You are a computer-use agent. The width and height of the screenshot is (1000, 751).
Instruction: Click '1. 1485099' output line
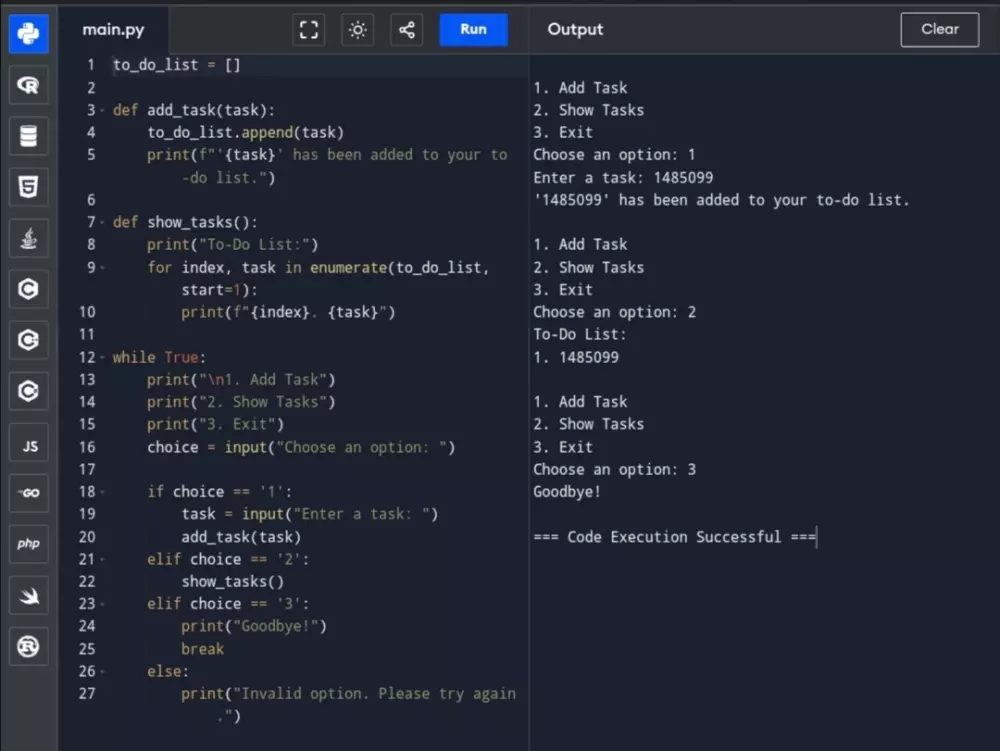pyautogui.click(x=576, y=358)
